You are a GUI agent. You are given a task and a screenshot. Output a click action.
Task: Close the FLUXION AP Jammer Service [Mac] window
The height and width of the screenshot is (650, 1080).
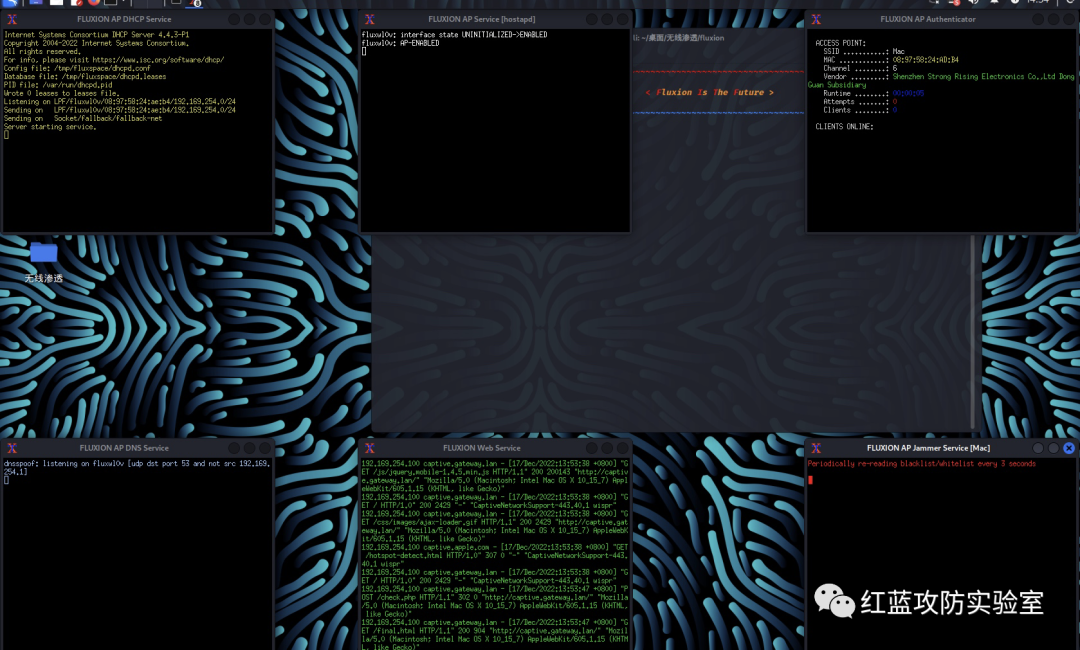click(1069, 448)
